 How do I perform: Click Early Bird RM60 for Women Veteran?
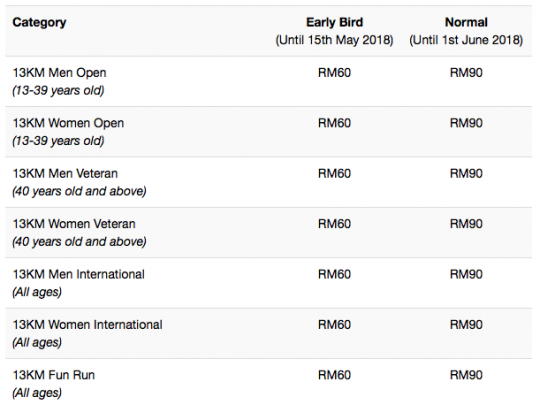[334, 224]
